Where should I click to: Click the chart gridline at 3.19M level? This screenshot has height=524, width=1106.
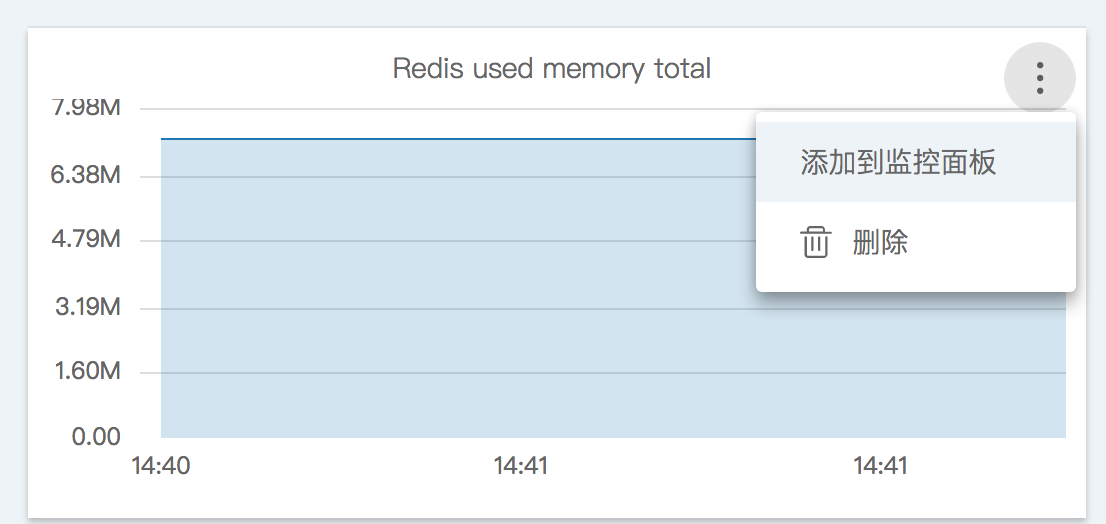coord(450,308)
